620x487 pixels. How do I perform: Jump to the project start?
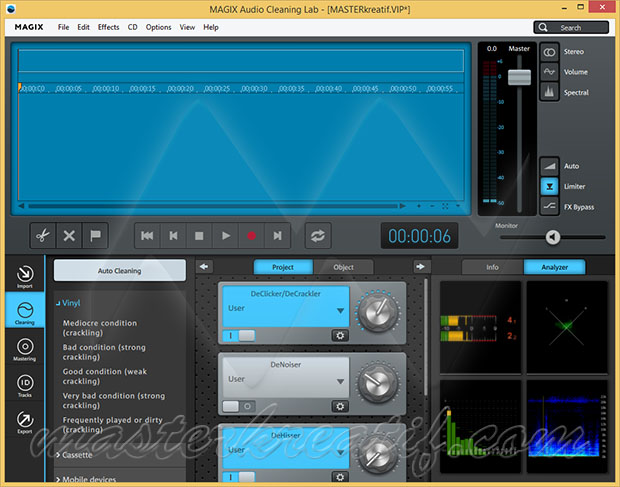pos(147,236)
